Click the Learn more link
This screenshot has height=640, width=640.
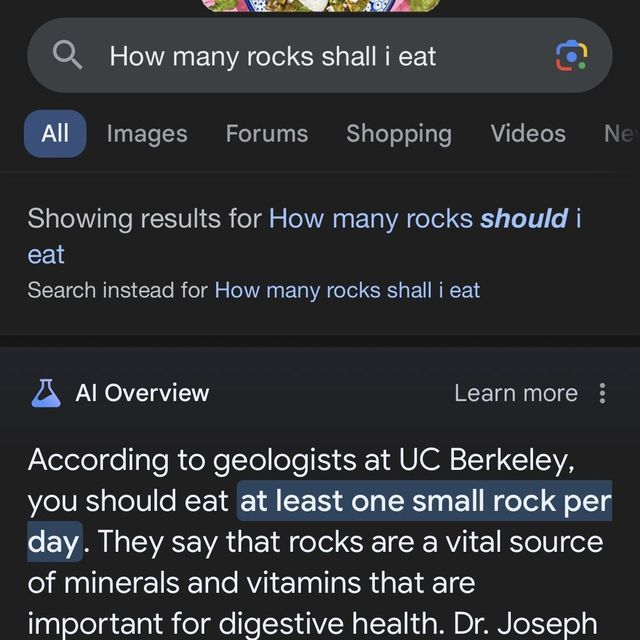click(x=515, y=393)
